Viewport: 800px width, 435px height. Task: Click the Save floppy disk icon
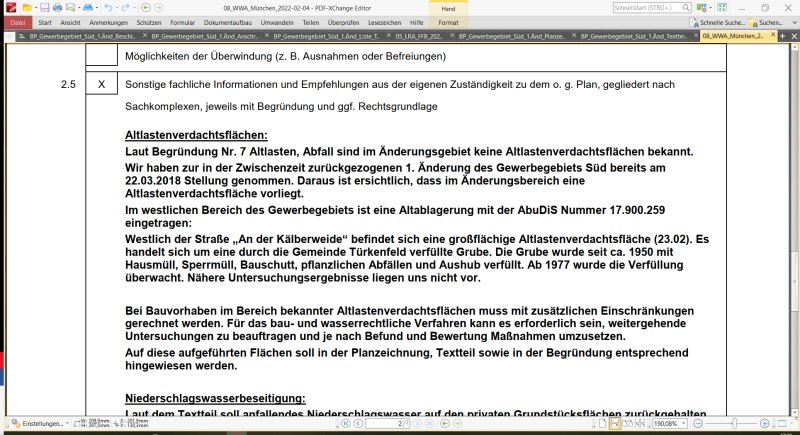[x=44, y=8]
